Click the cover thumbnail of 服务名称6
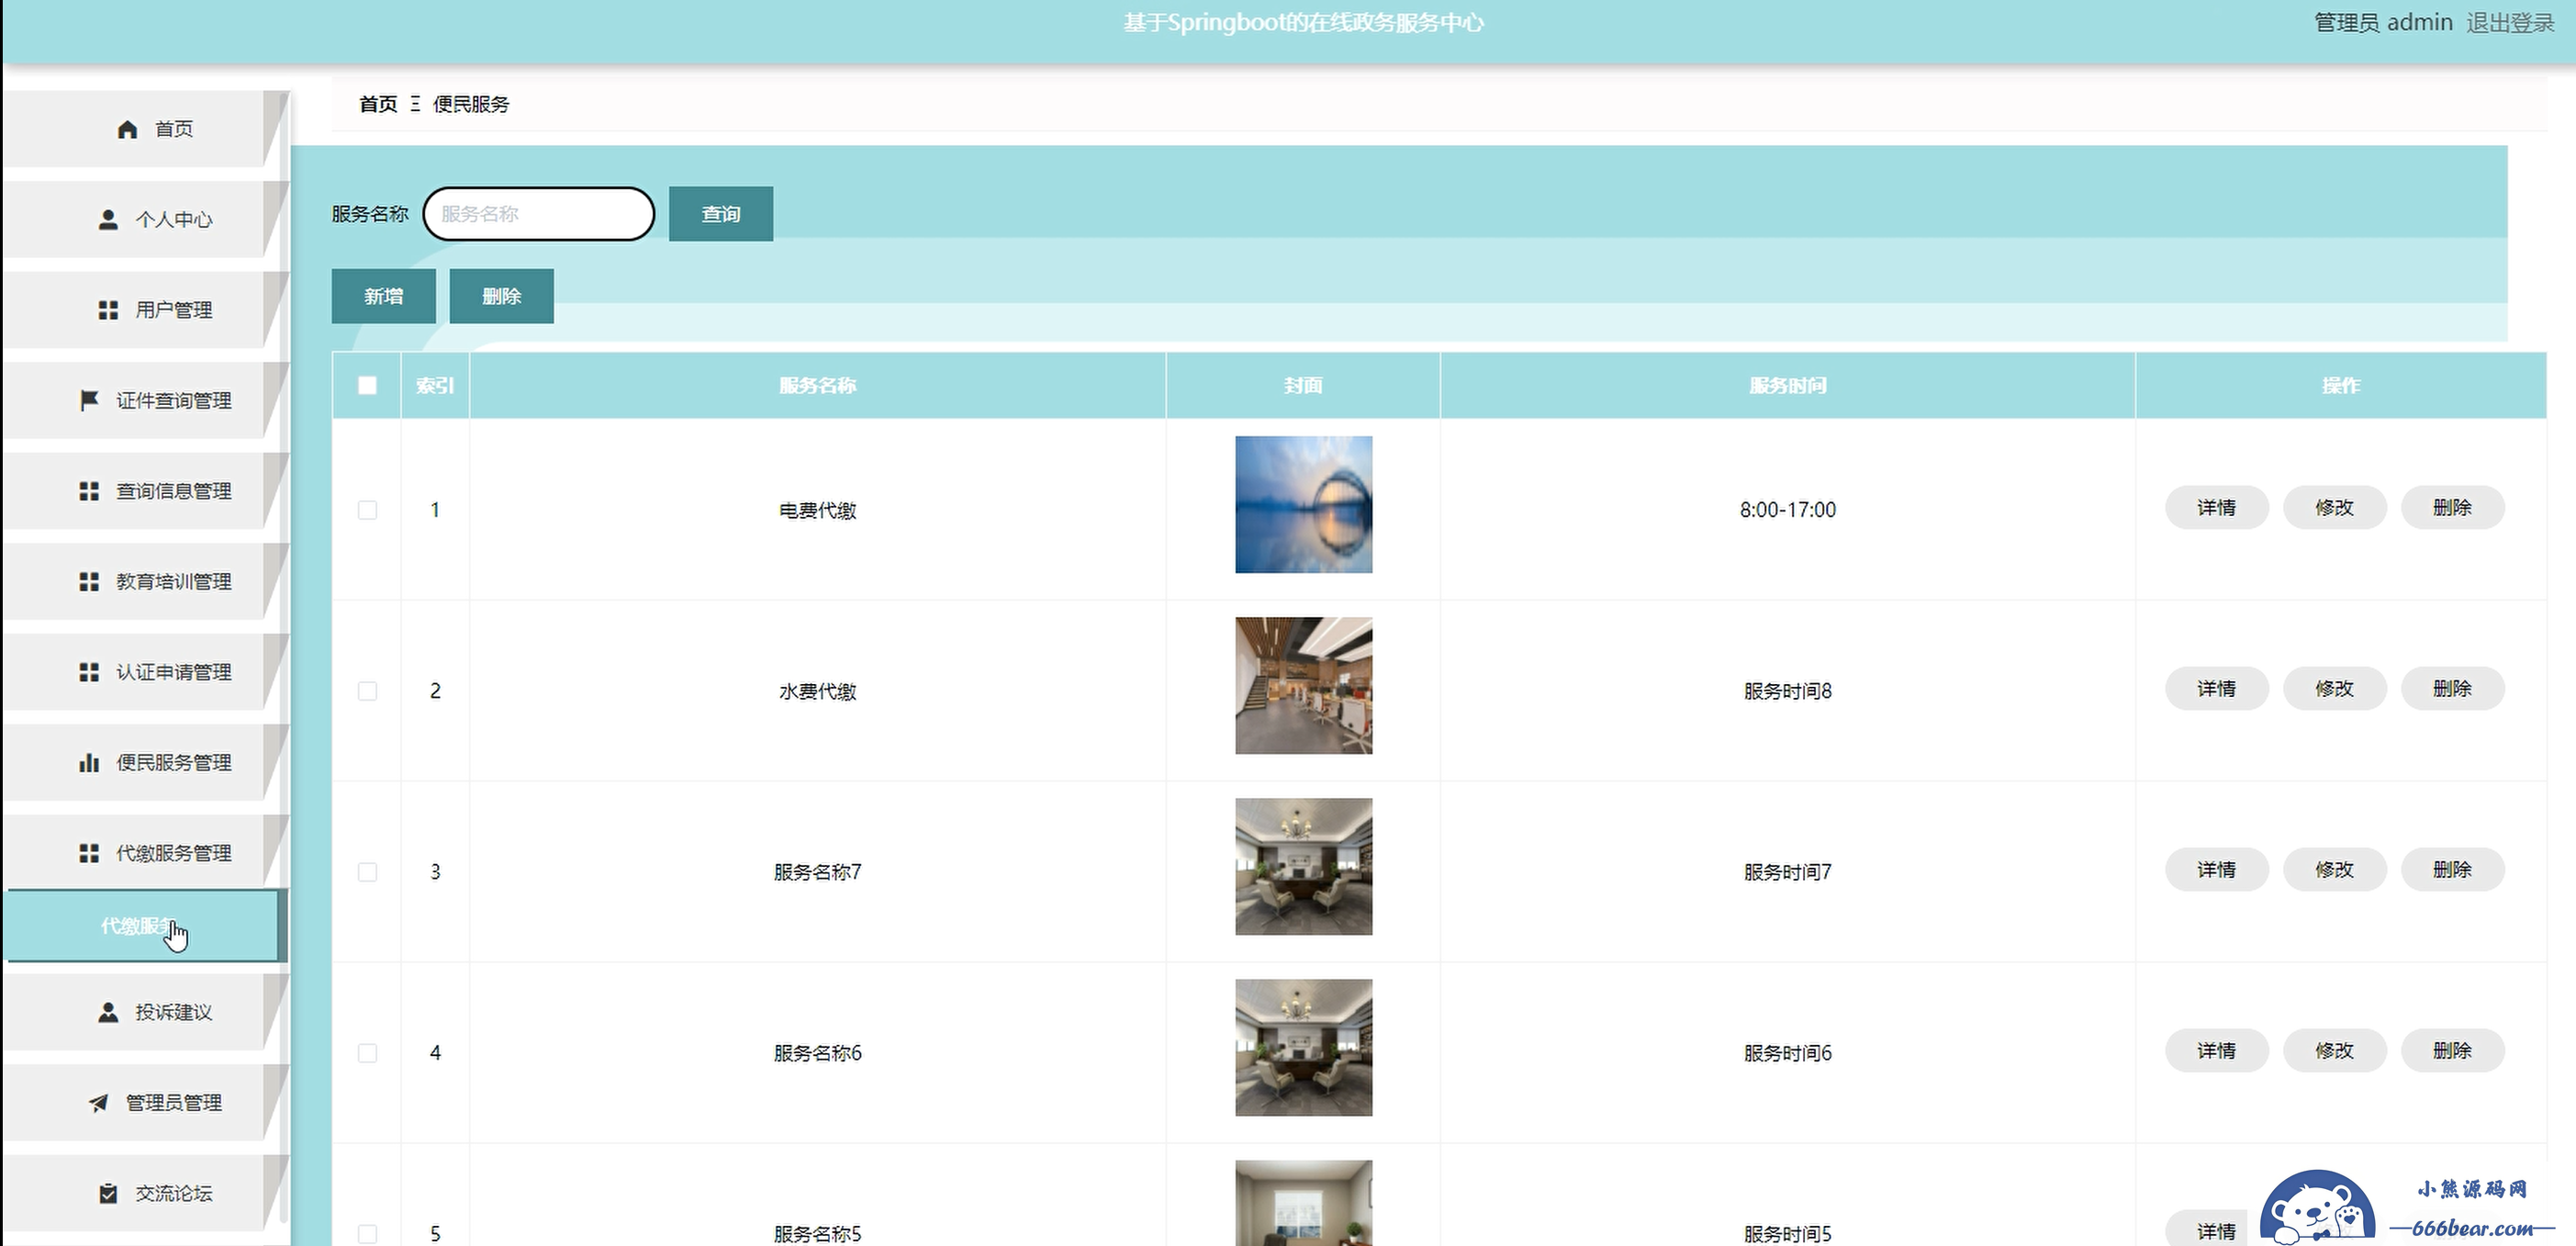Viewport: 2576px width, 1246px height. pyautogui.click(x=1303, y=1048)
